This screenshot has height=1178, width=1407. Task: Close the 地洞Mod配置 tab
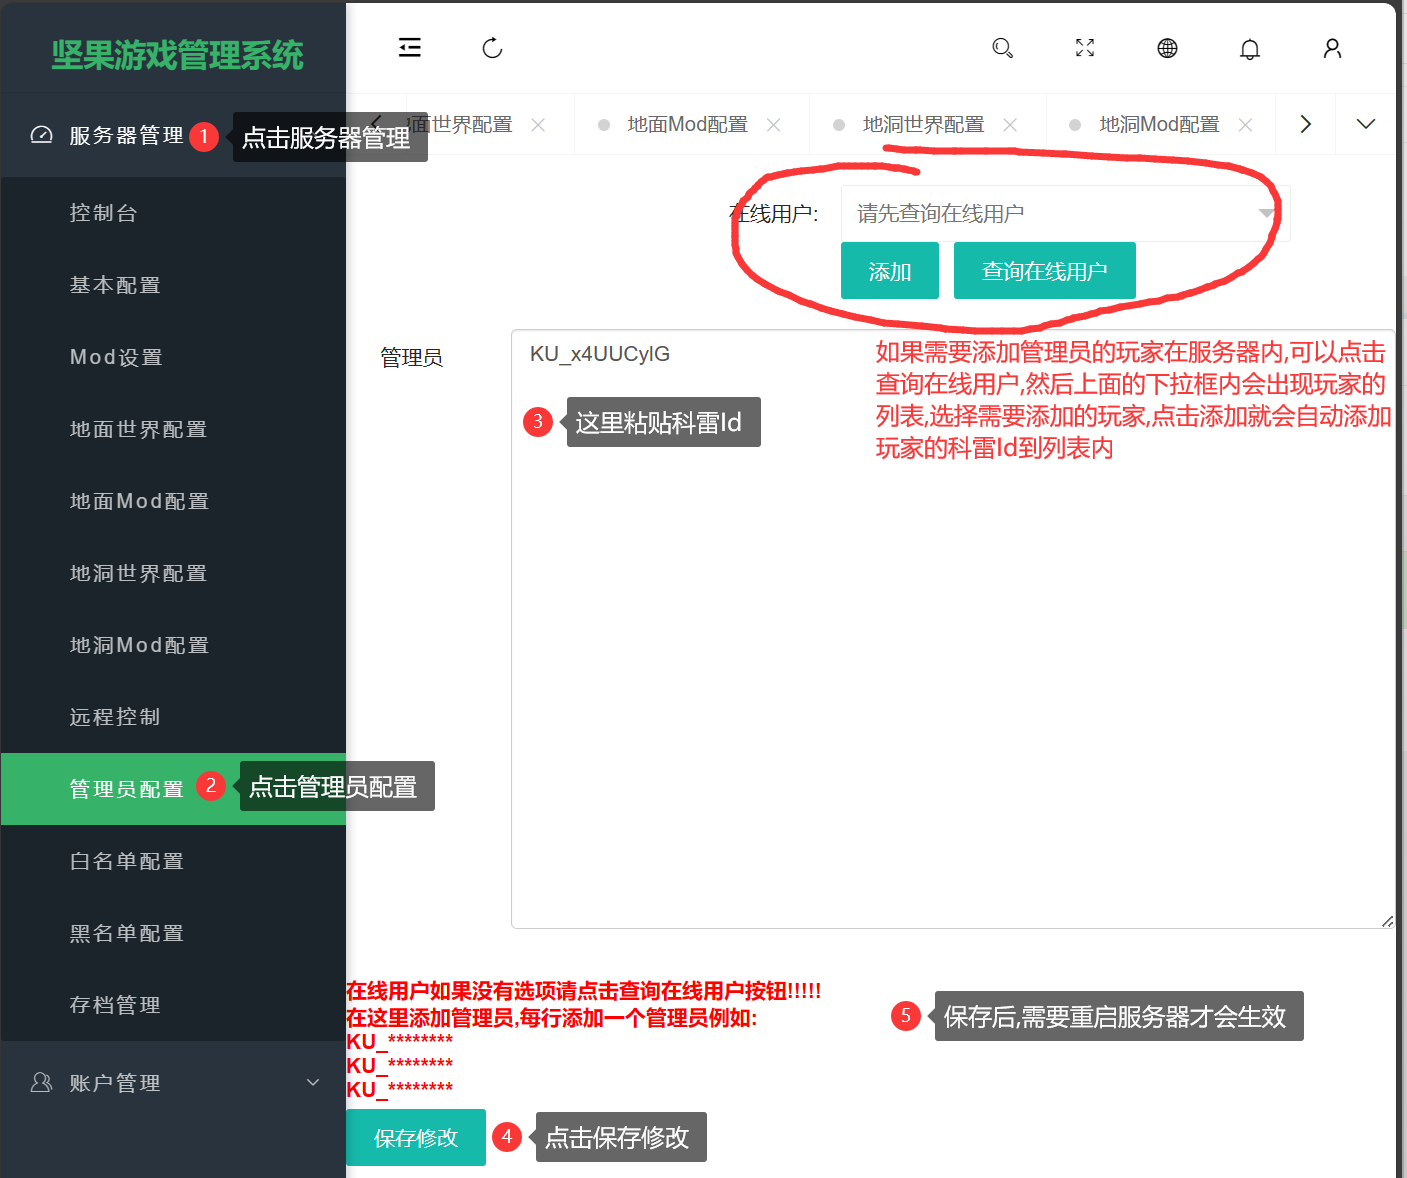(1245, 125)
